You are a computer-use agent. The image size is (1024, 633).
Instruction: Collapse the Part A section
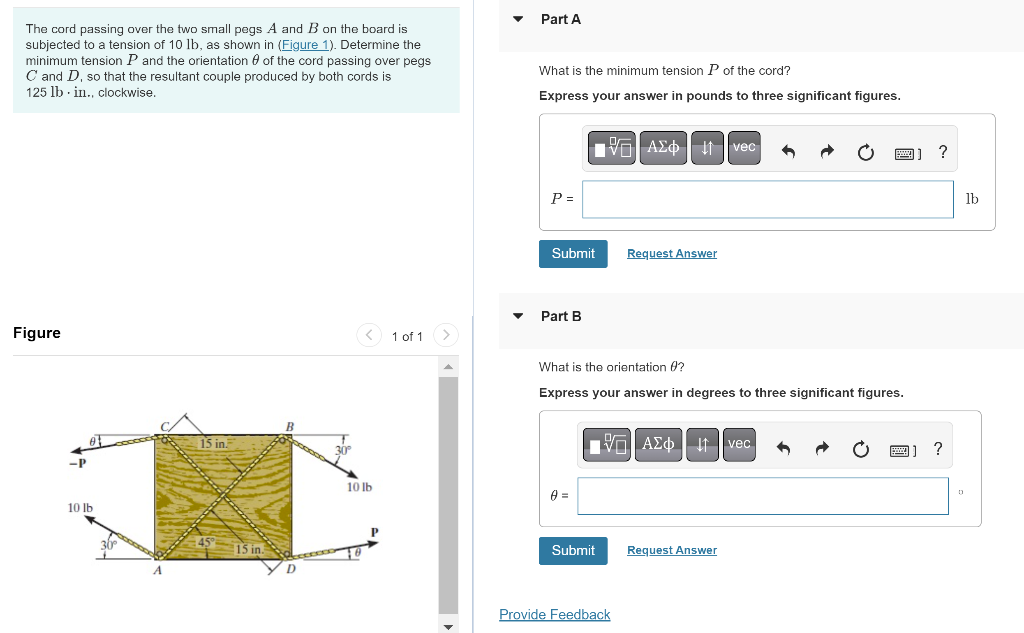click(517, 19)
